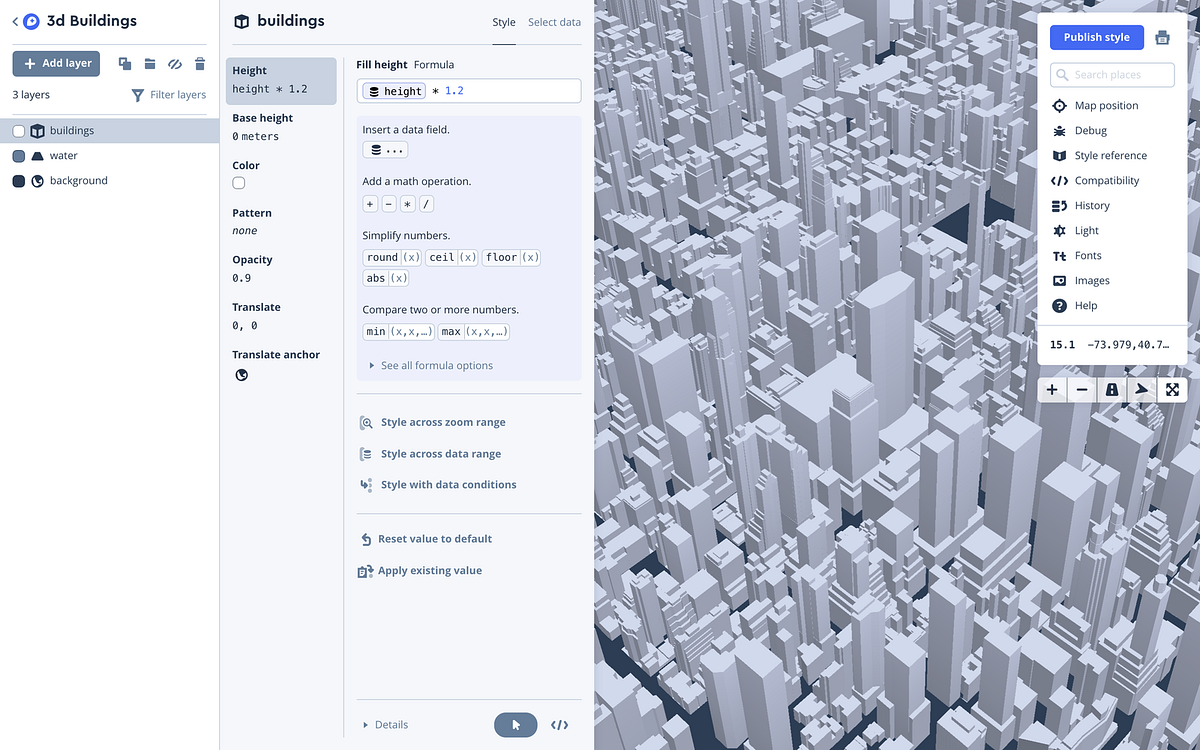The width and height of the screenshot is (1200, 750).
Task: Click the water layer color swatch
Action: [x=18, y=156]
